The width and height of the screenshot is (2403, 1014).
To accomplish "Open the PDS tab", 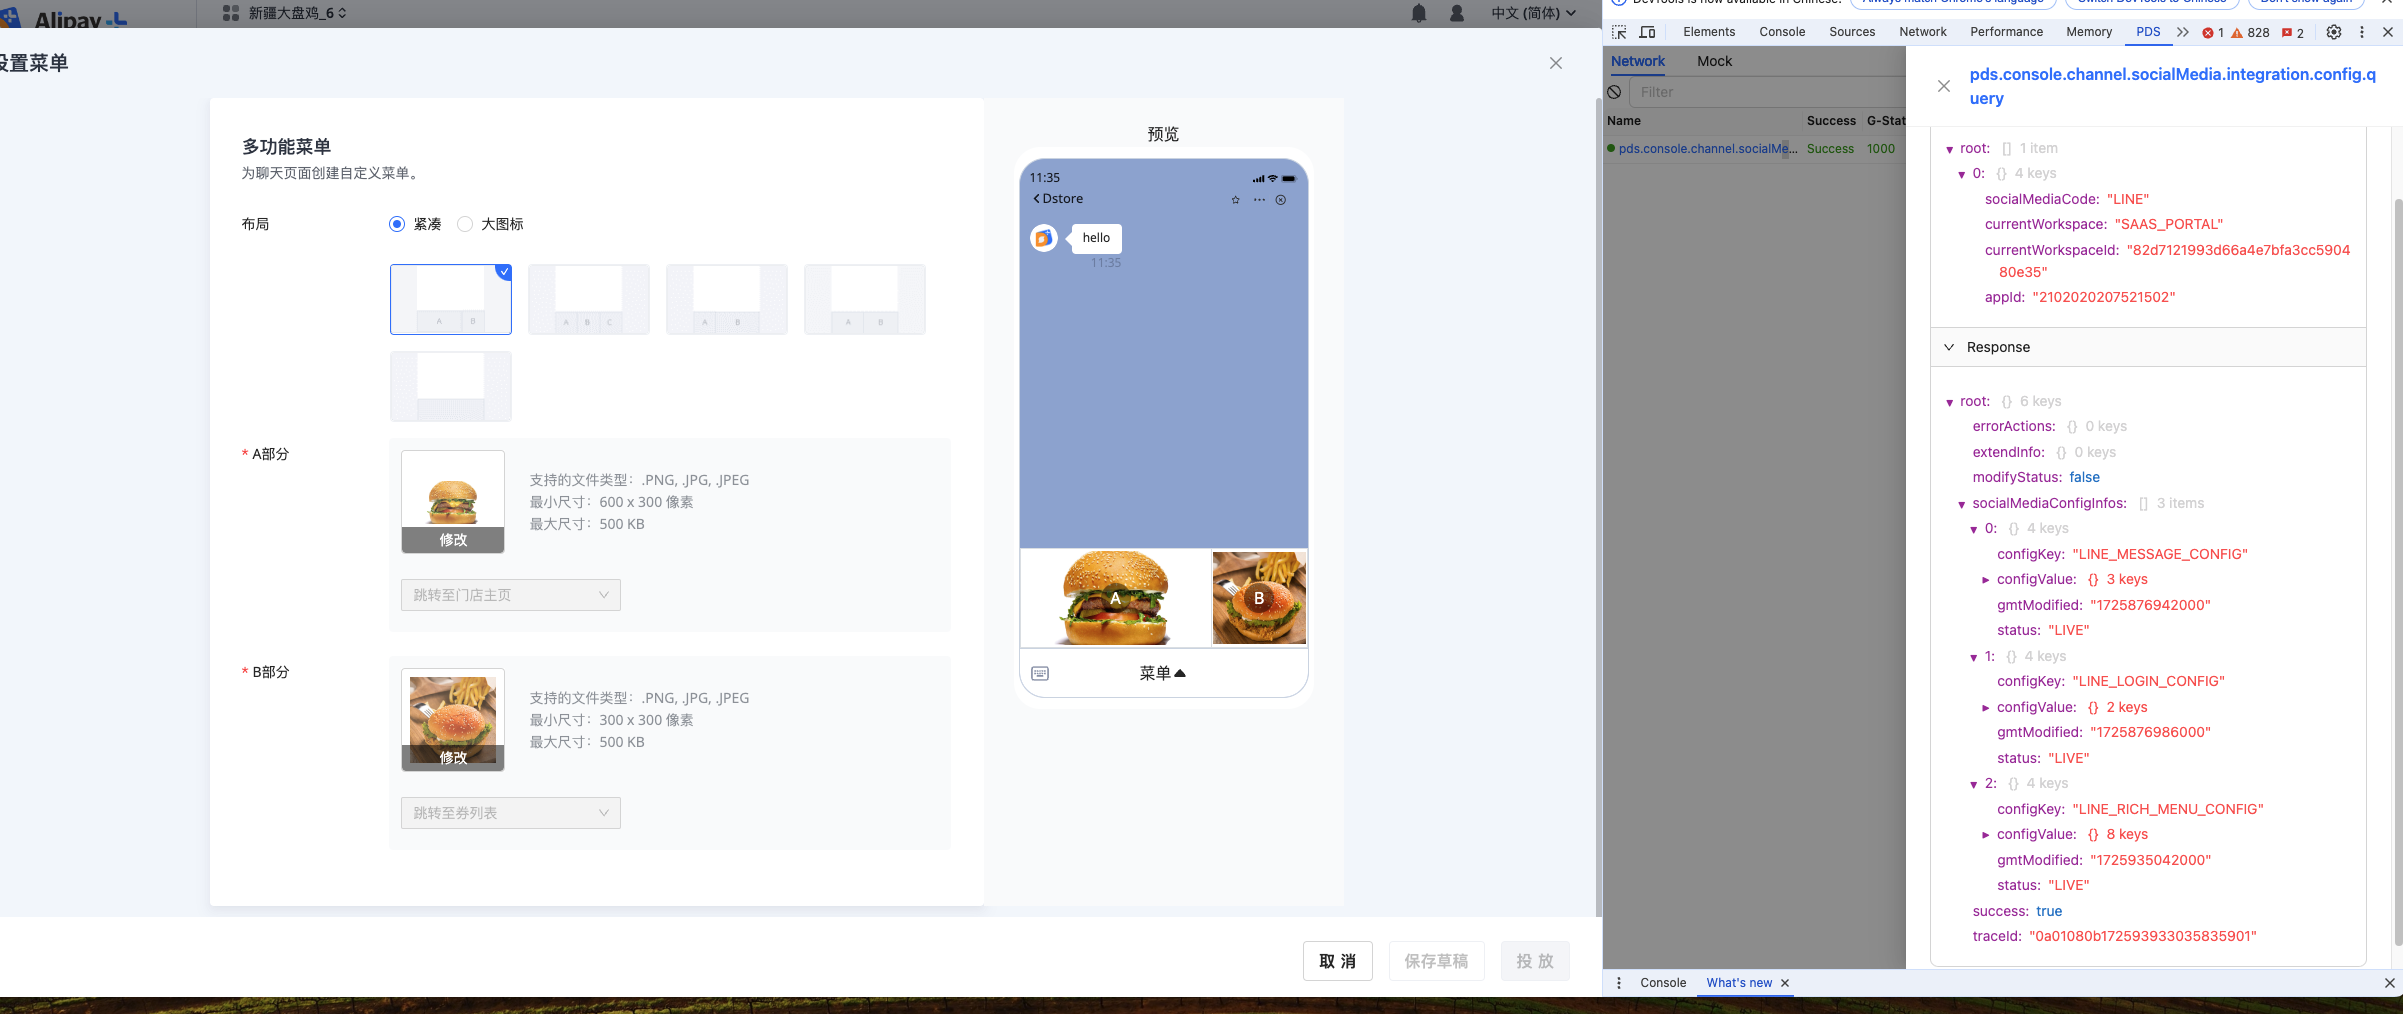I will [2148, 32].
